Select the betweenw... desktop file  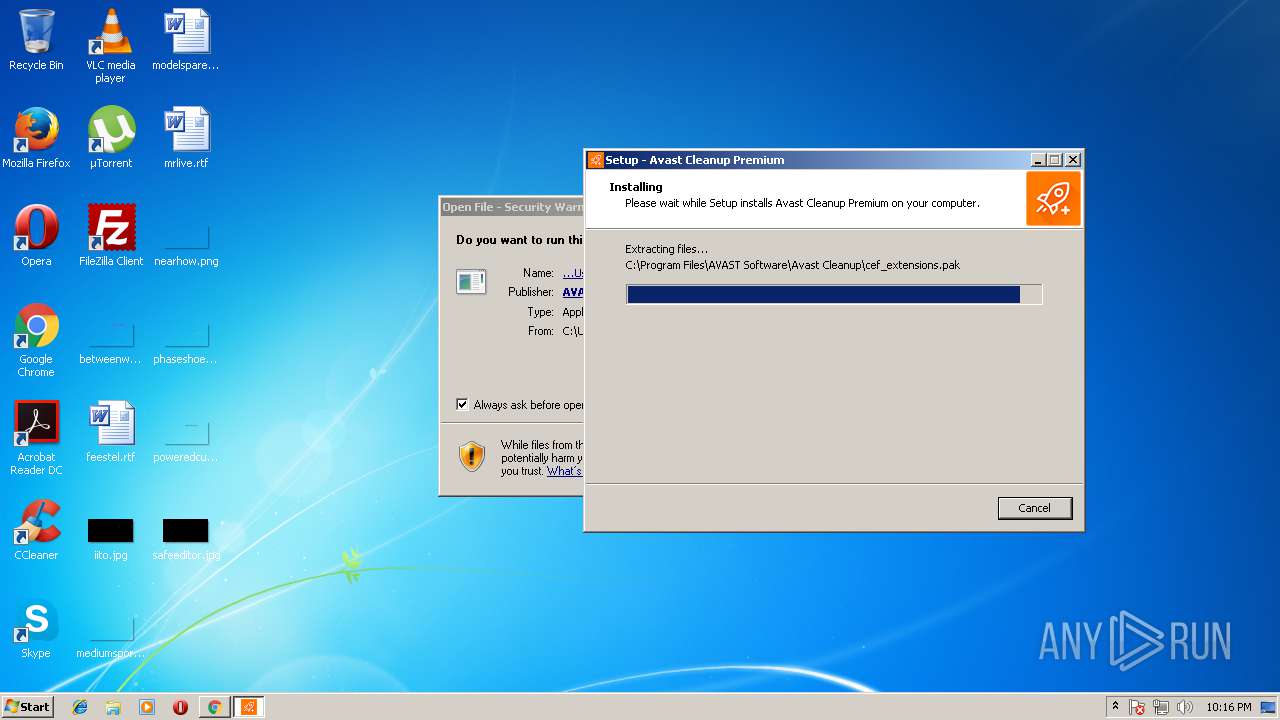(x=110, y=344)
